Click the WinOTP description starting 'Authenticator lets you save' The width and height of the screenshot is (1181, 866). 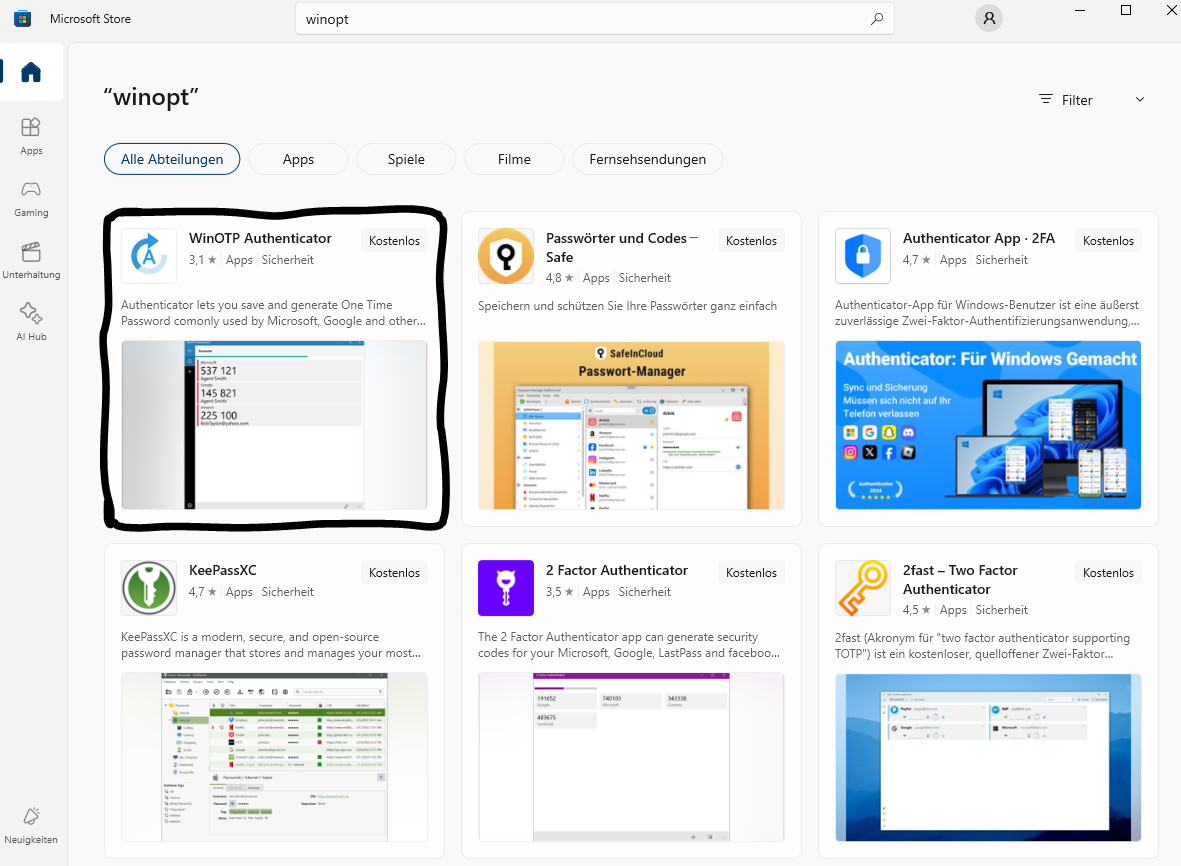[273, 313]
